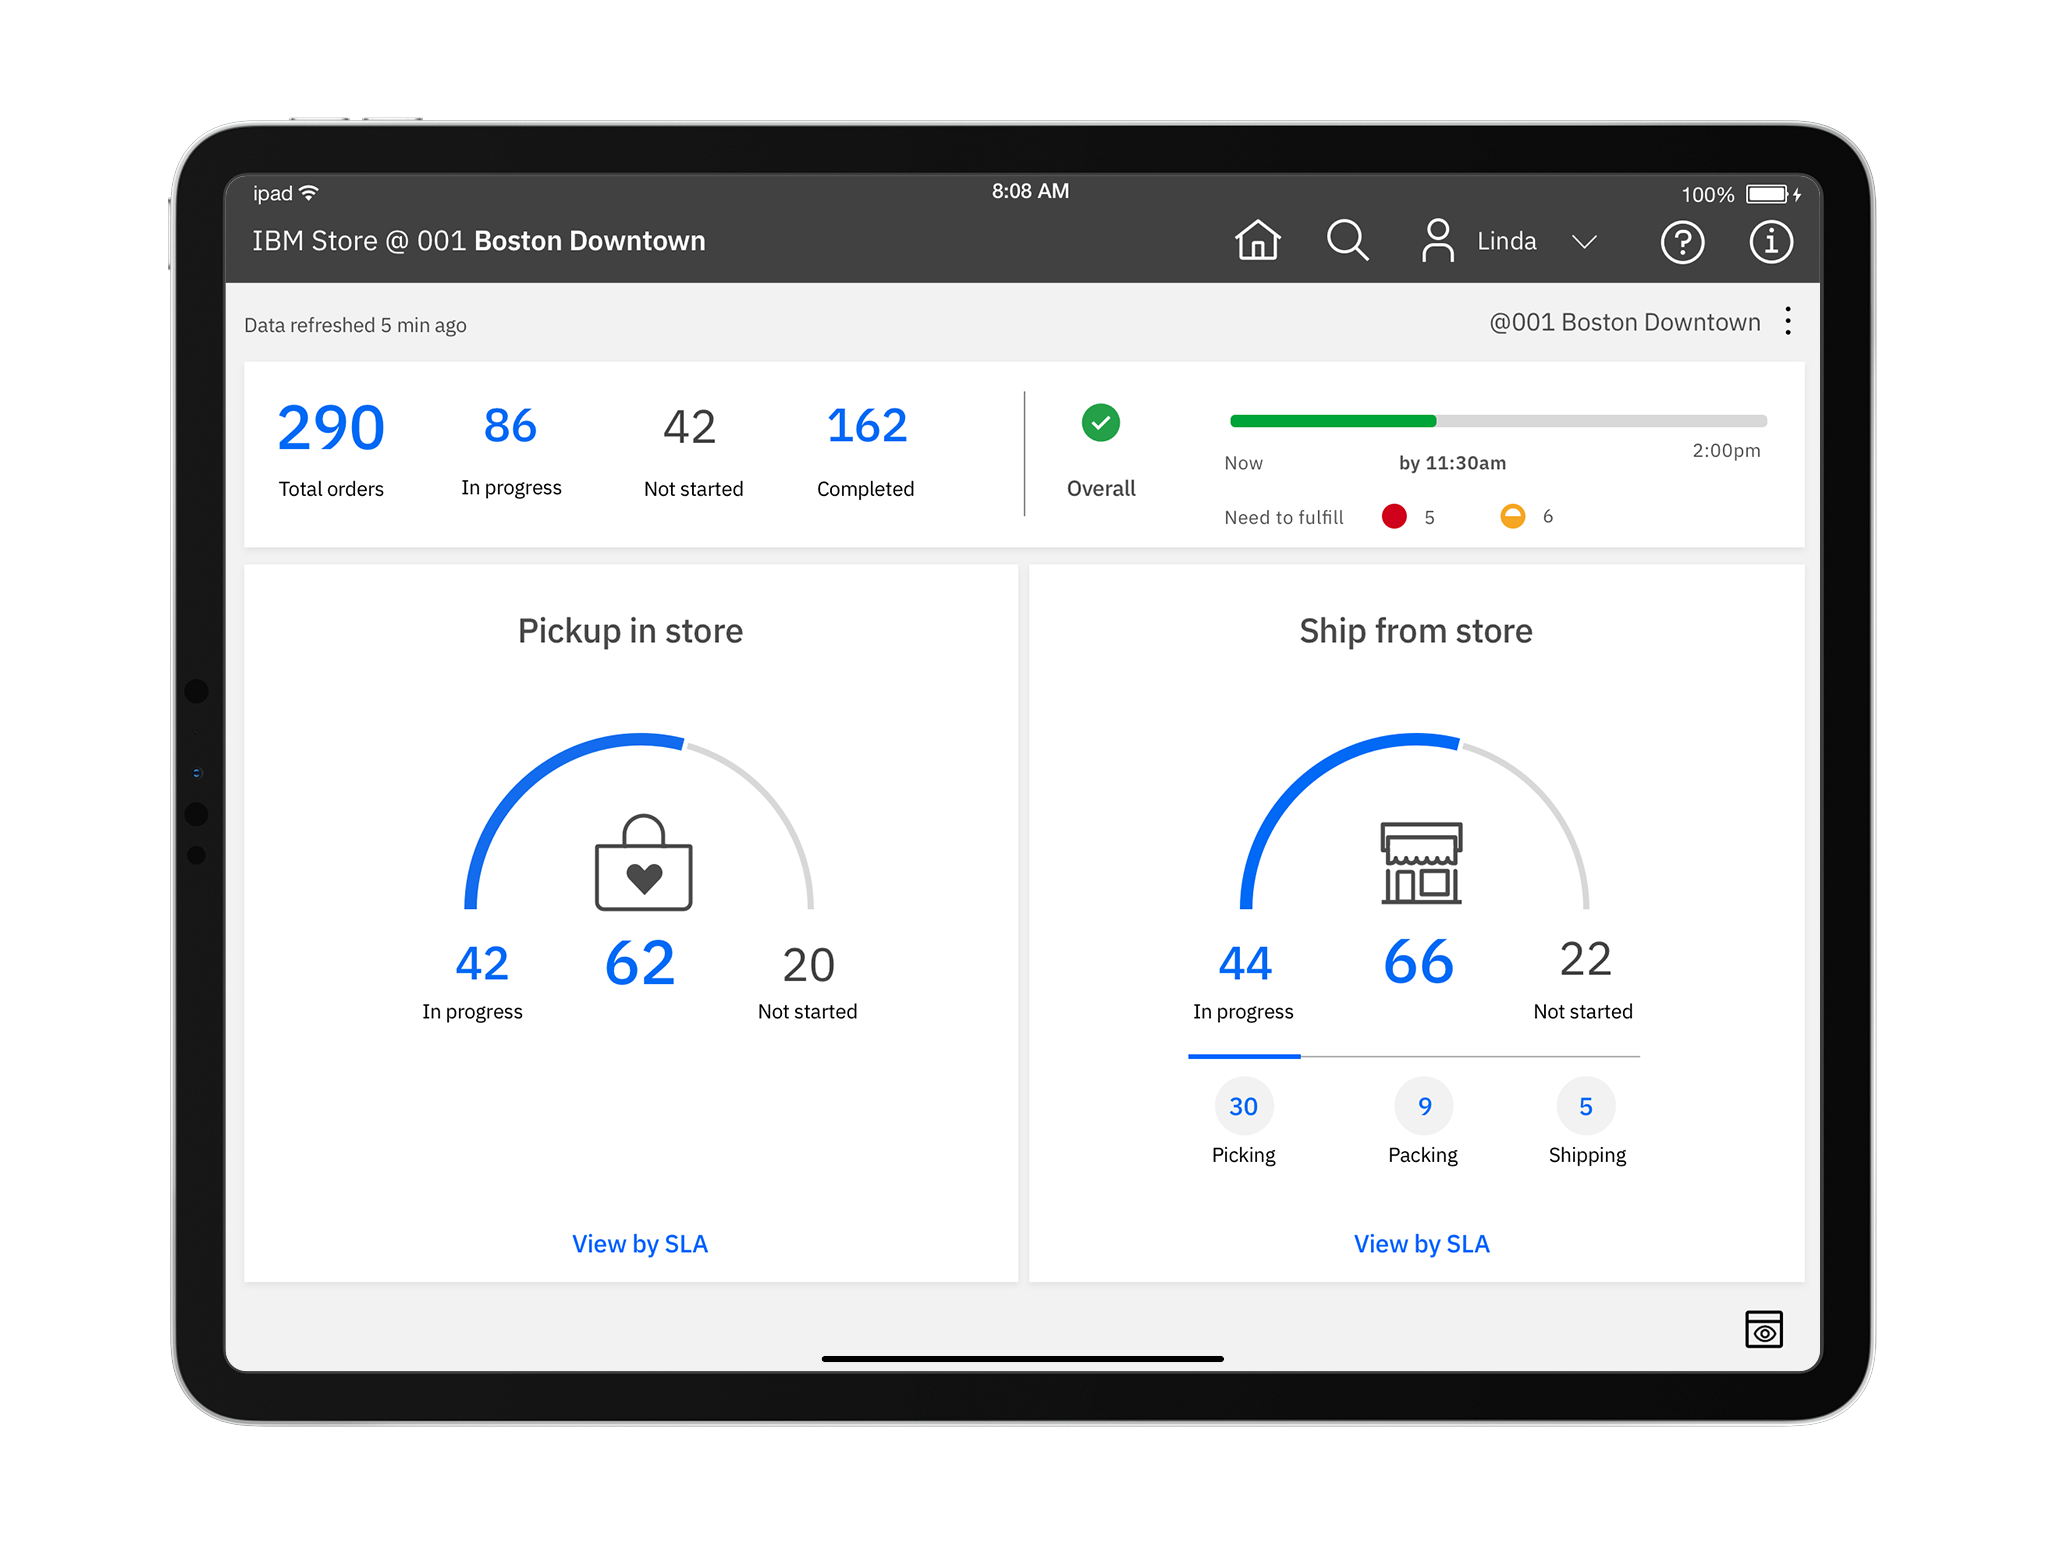This screenshot has height=1544, width=2048.
Task: Click the red overdue orders indicator
Action: (x=1394, y=516)
